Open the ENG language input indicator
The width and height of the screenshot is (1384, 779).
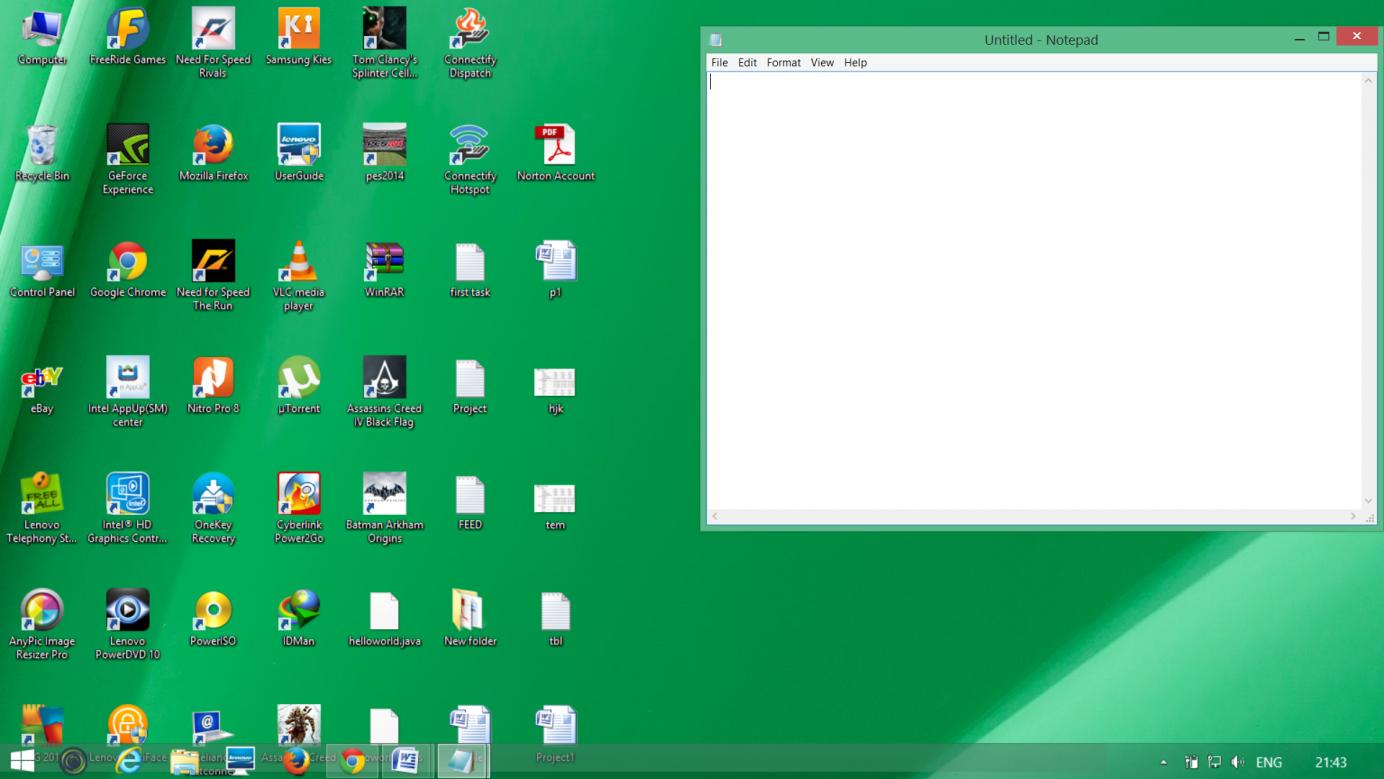click(1269, 762)
